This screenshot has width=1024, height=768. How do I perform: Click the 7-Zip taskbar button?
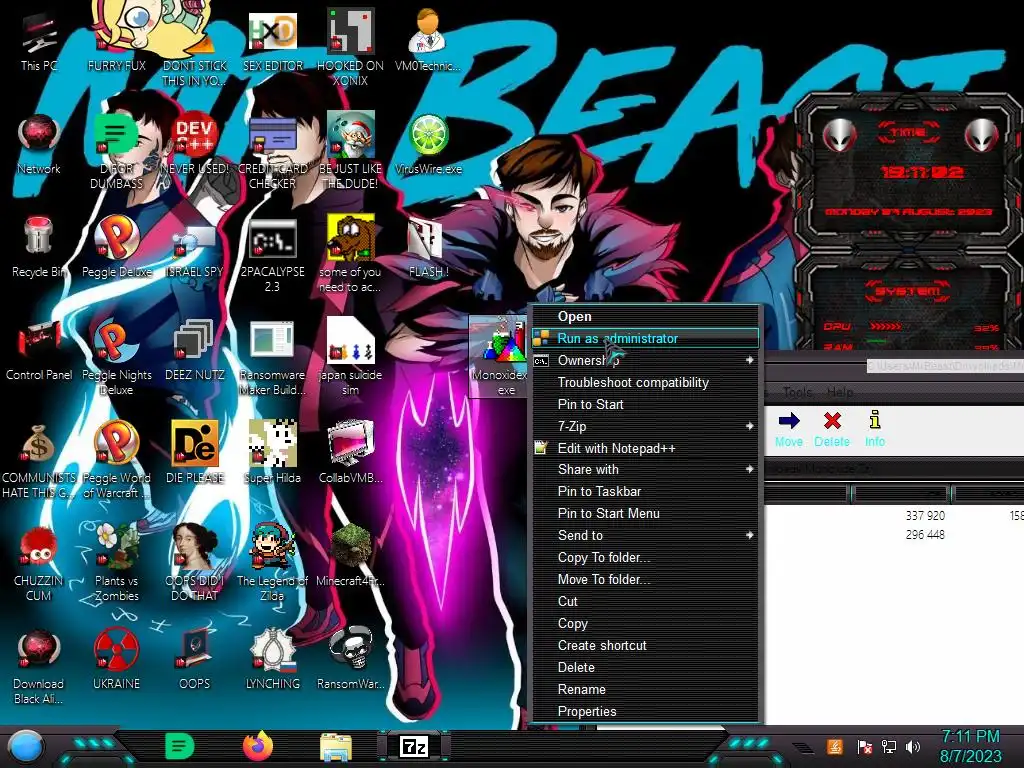[414, 746]
